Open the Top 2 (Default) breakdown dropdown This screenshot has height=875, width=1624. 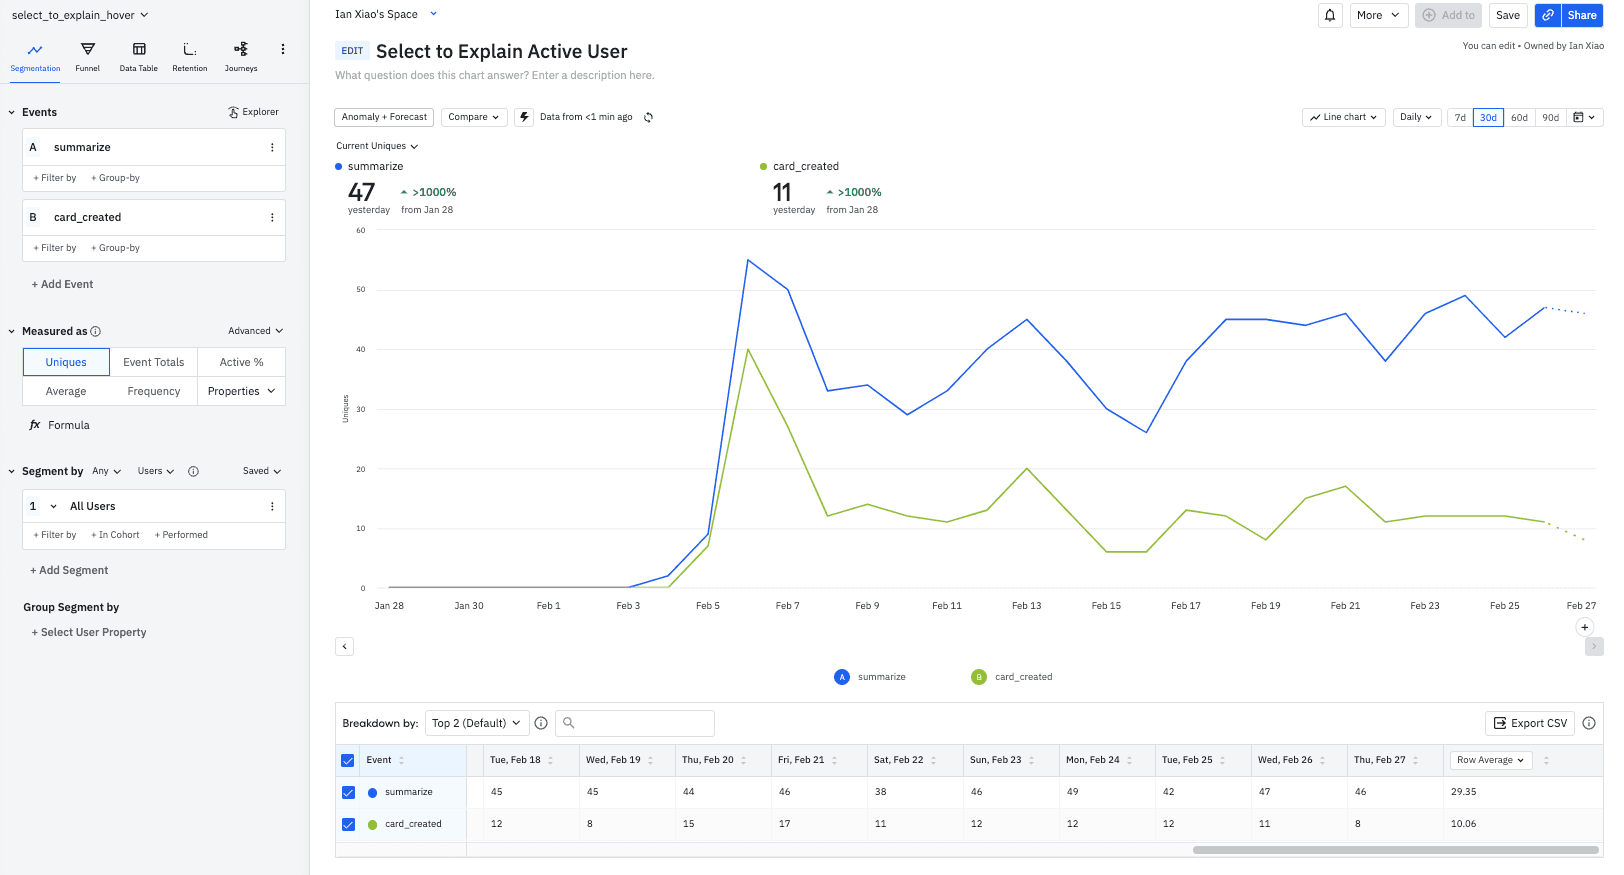click(476, 723)
